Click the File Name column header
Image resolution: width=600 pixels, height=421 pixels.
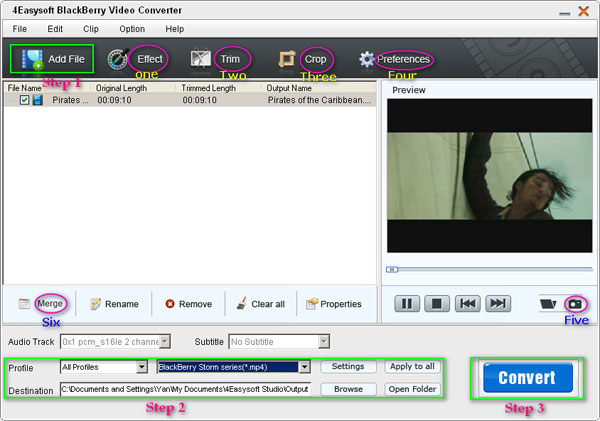pos(24,88)
